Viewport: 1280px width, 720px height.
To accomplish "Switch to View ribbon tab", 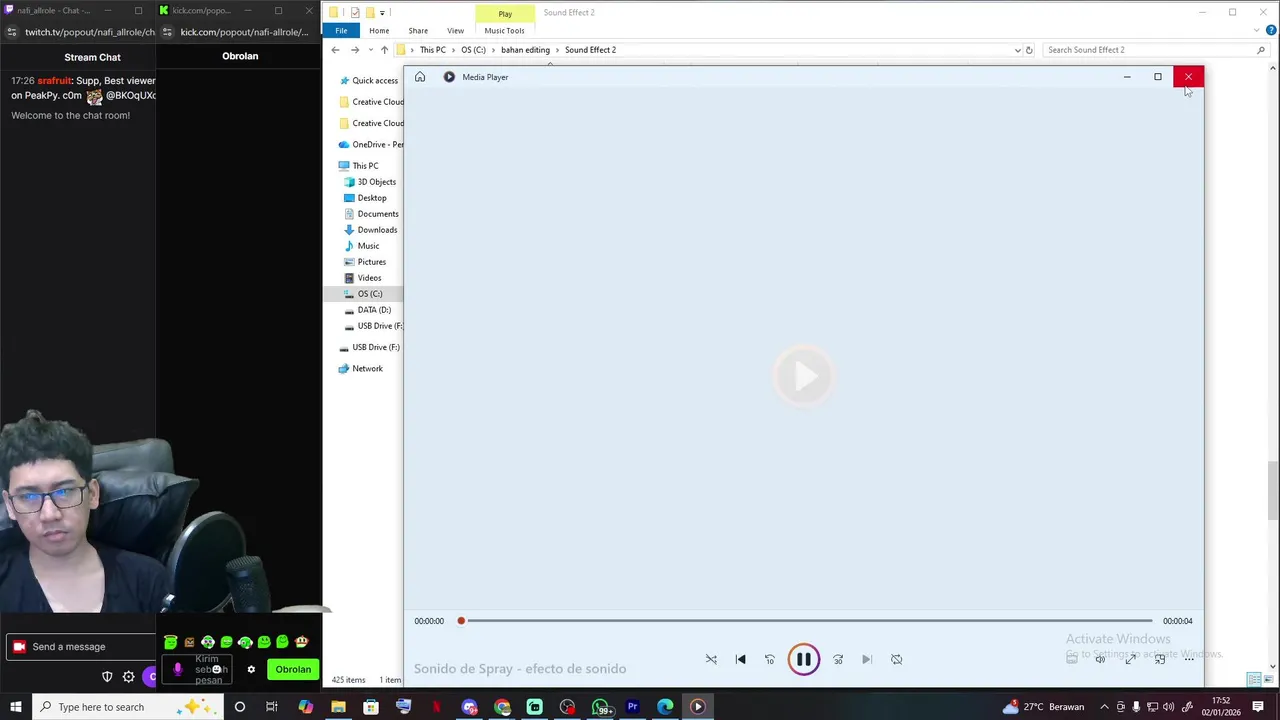I will [x=455, y=30].
